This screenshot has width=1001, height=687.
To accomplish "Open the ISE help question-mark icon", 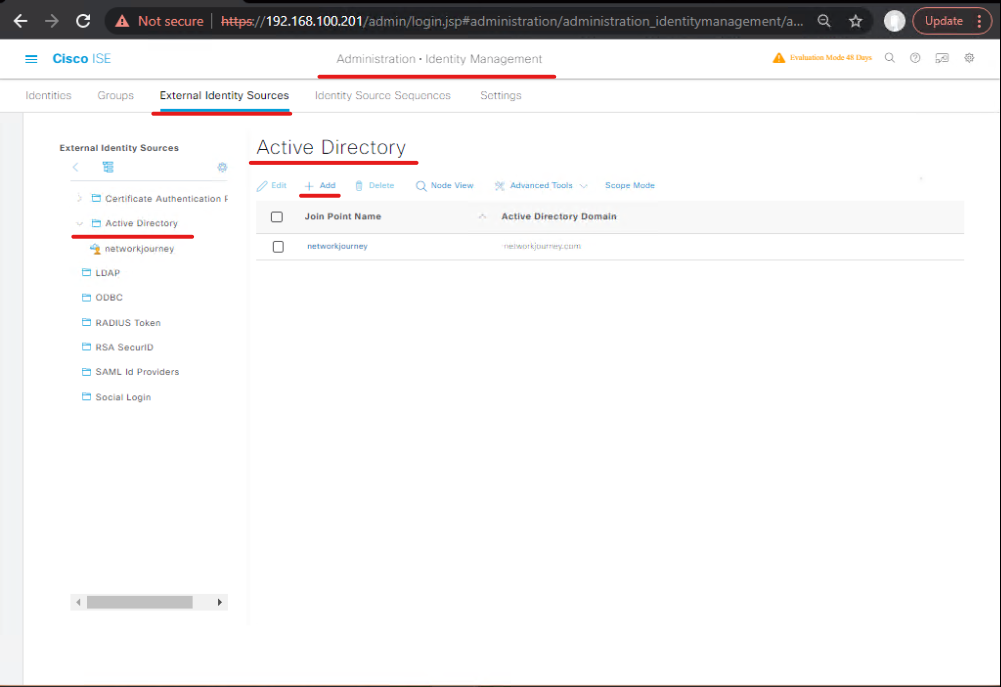I will [915, 58].
